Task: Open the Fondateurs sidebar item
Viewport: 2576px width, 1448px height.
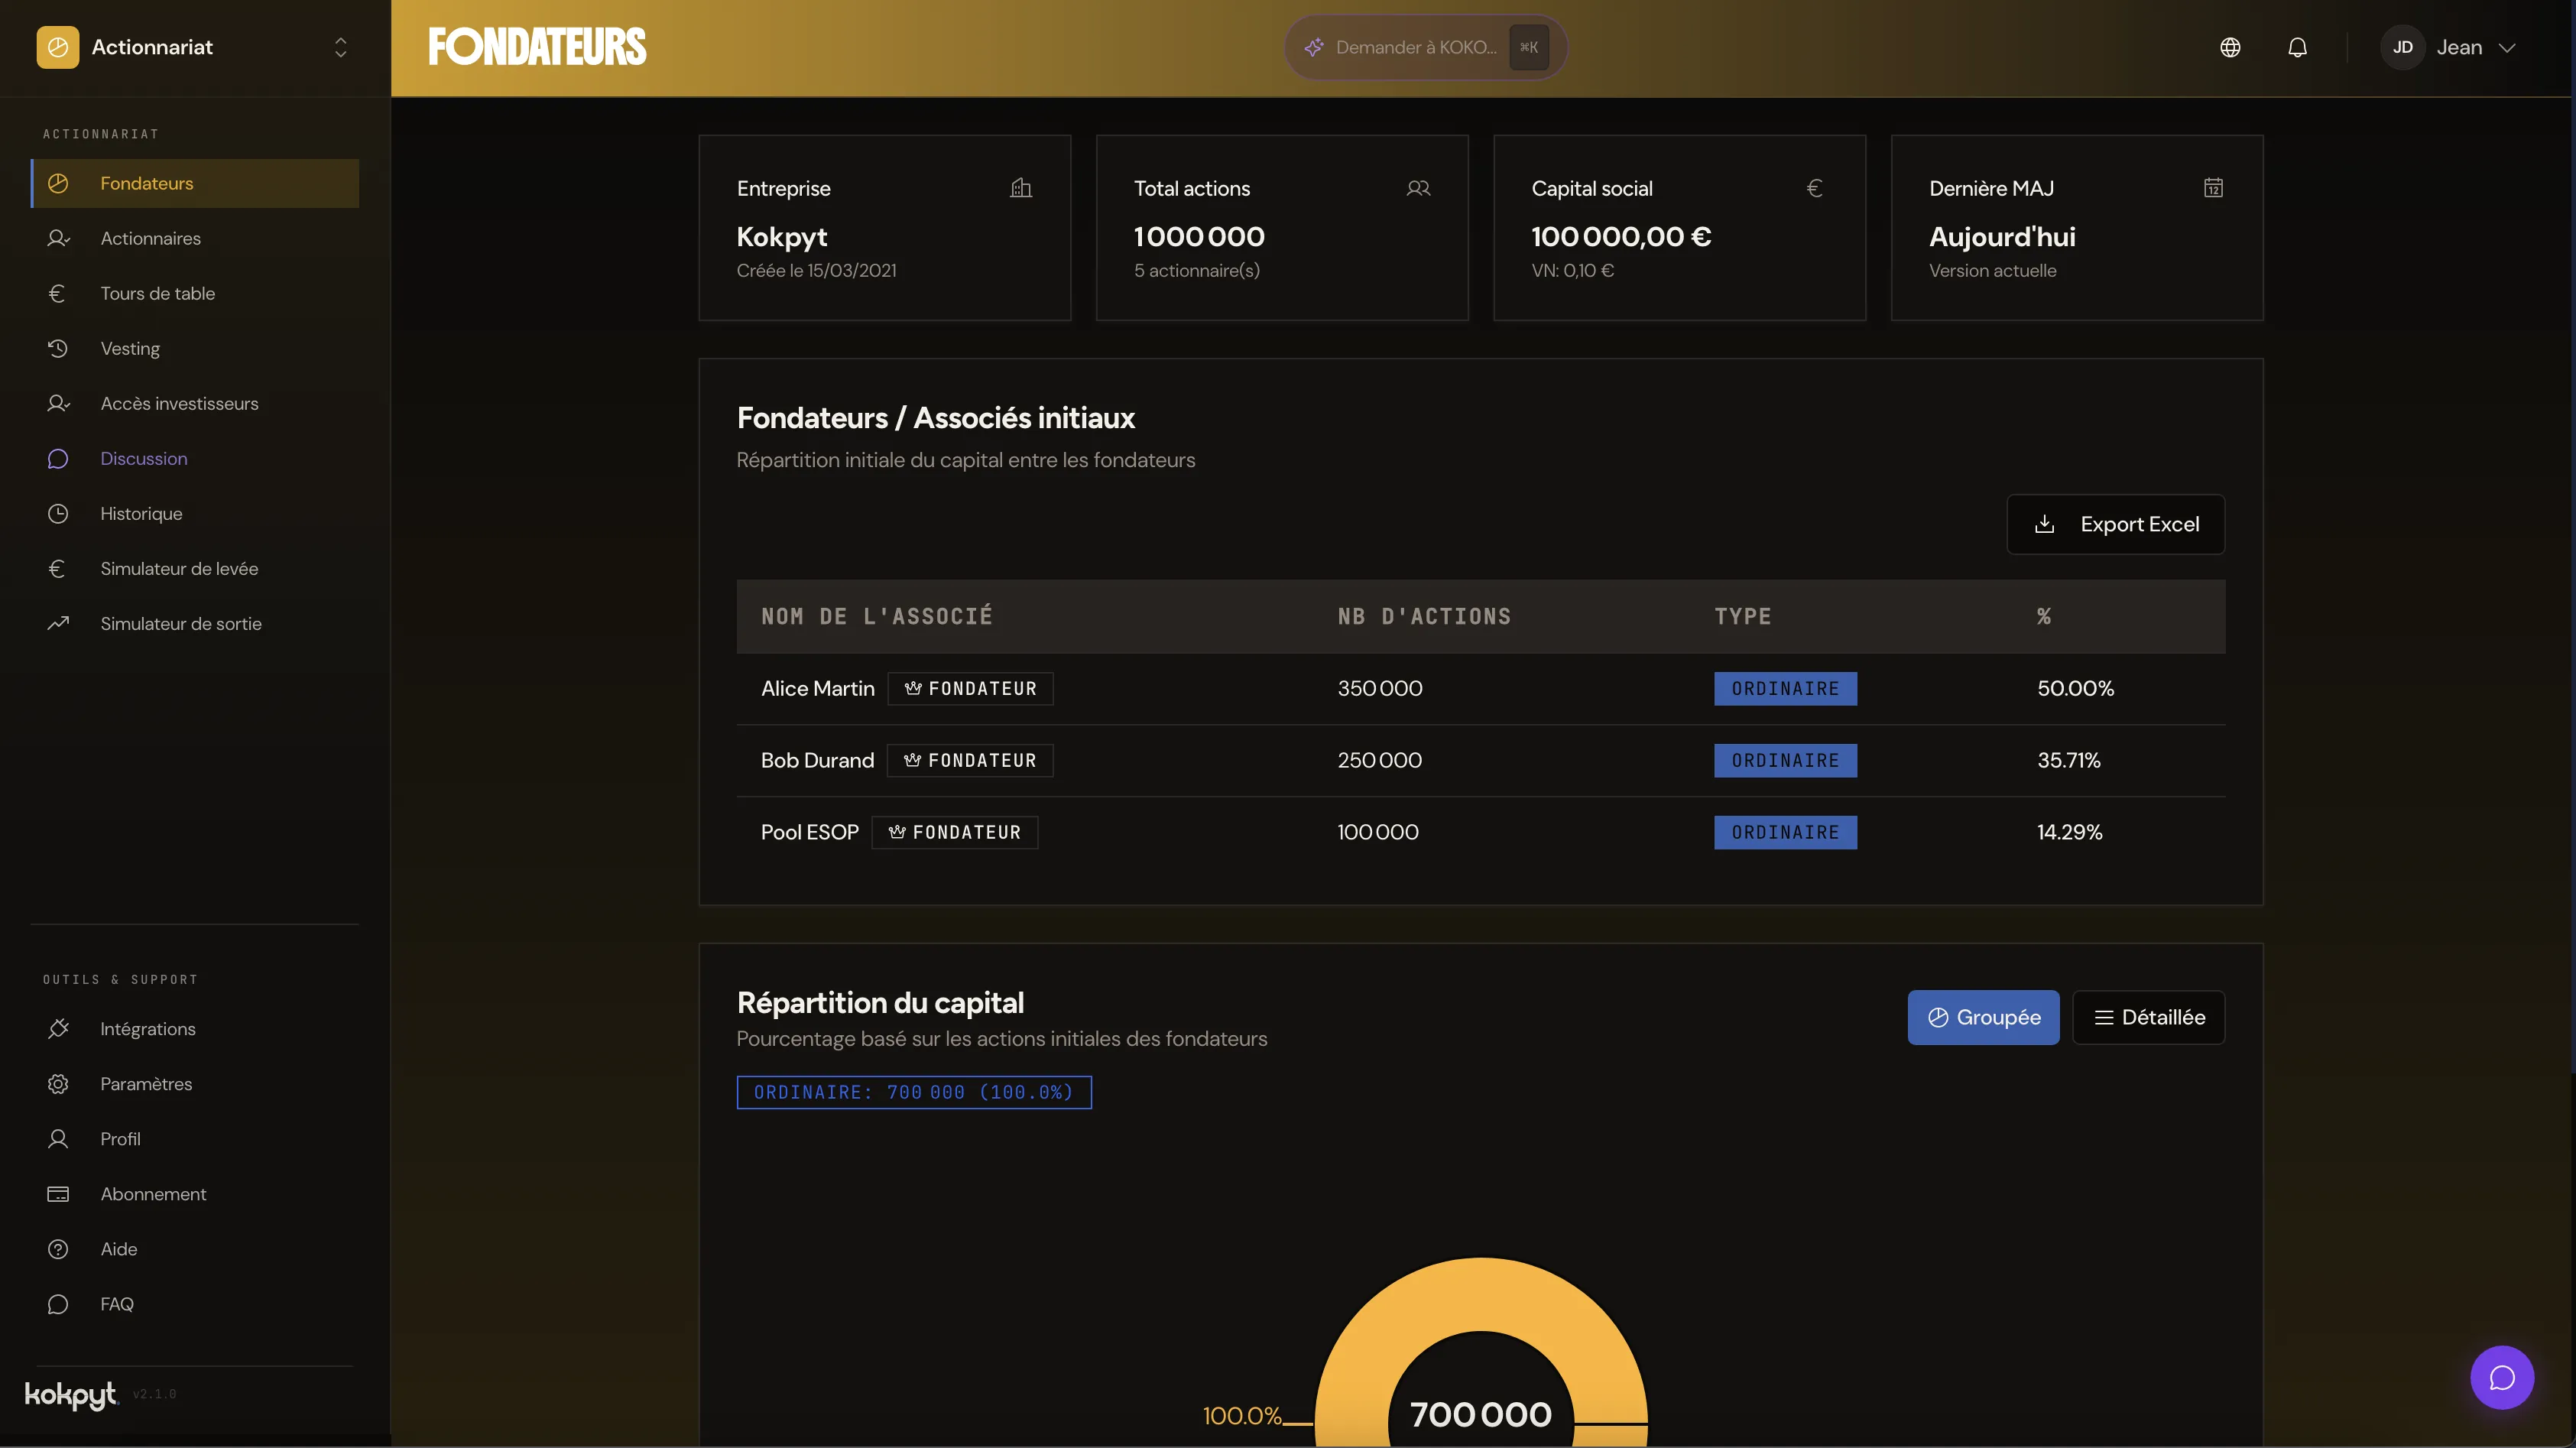Action: point(195,183)
